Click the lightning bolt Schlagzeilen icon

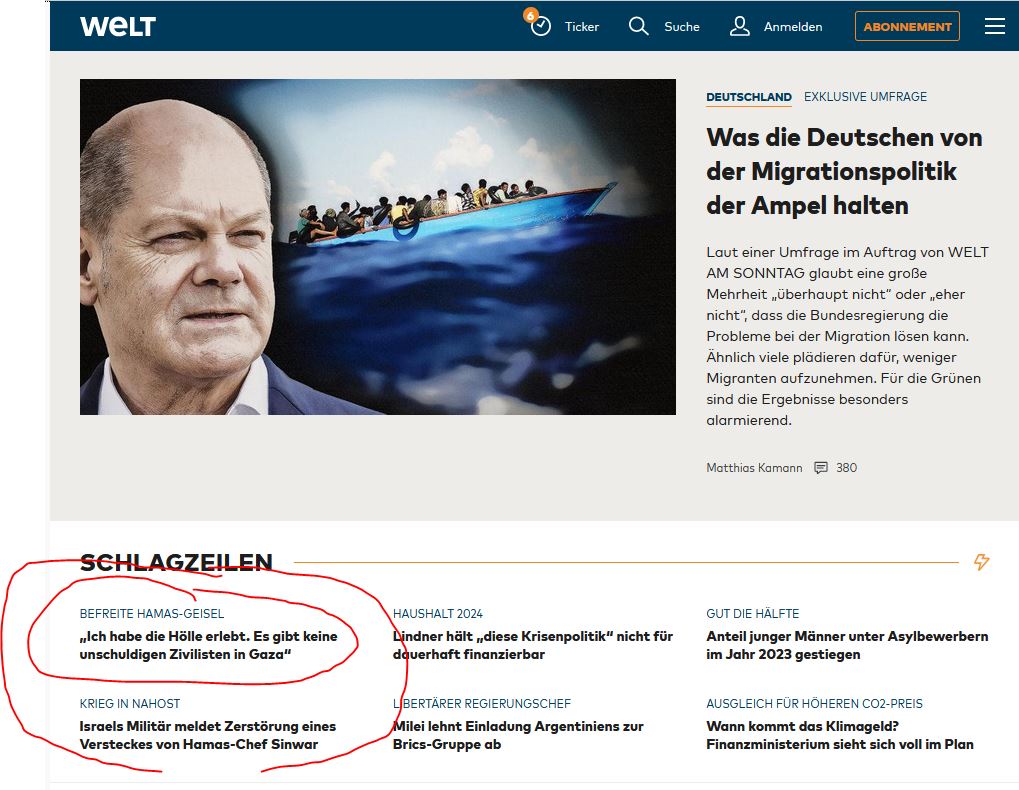(x=981, y=562)
